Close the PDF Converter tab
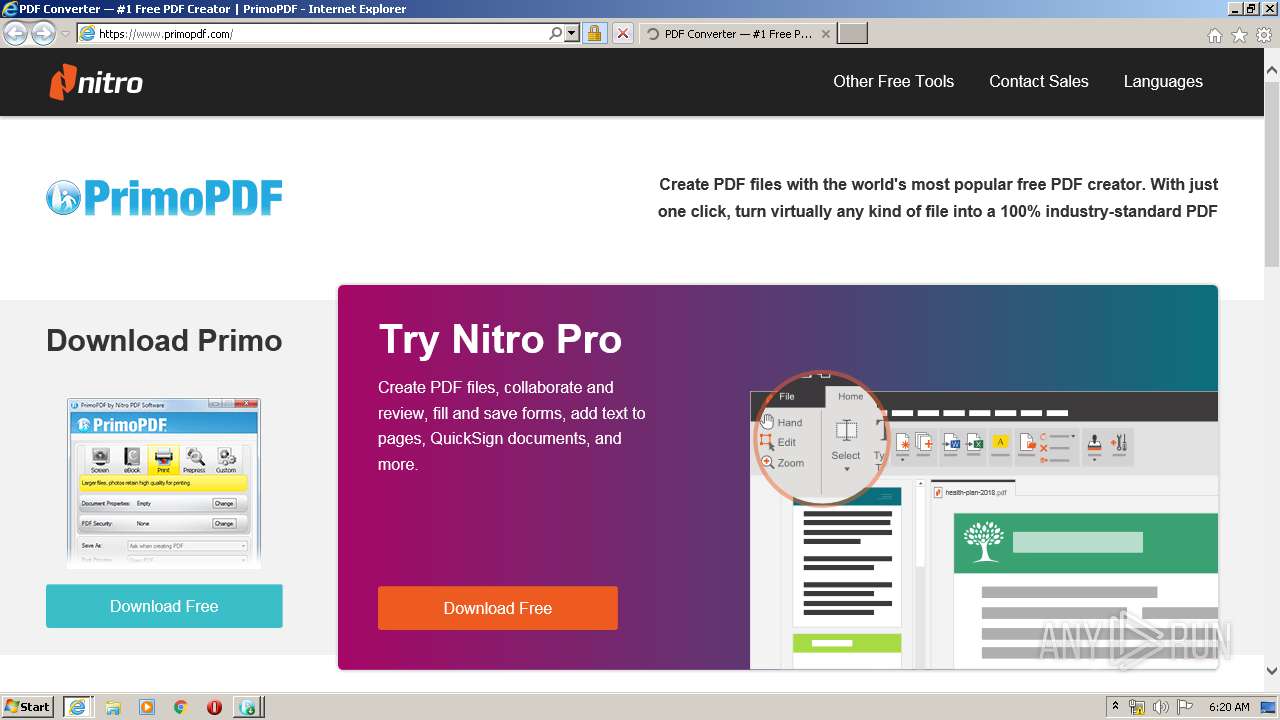1280x720 pixels. tap(825, 34)
